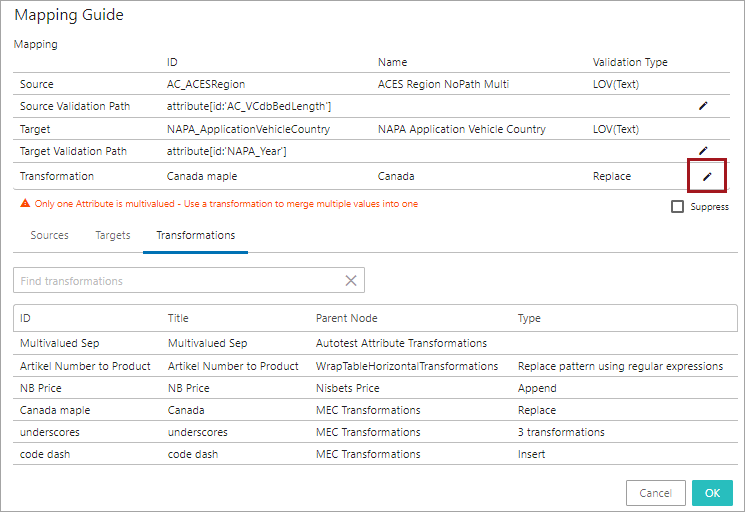Select the Multivalued Sep transformation row

pyautogui.click(x=60, y=343)
